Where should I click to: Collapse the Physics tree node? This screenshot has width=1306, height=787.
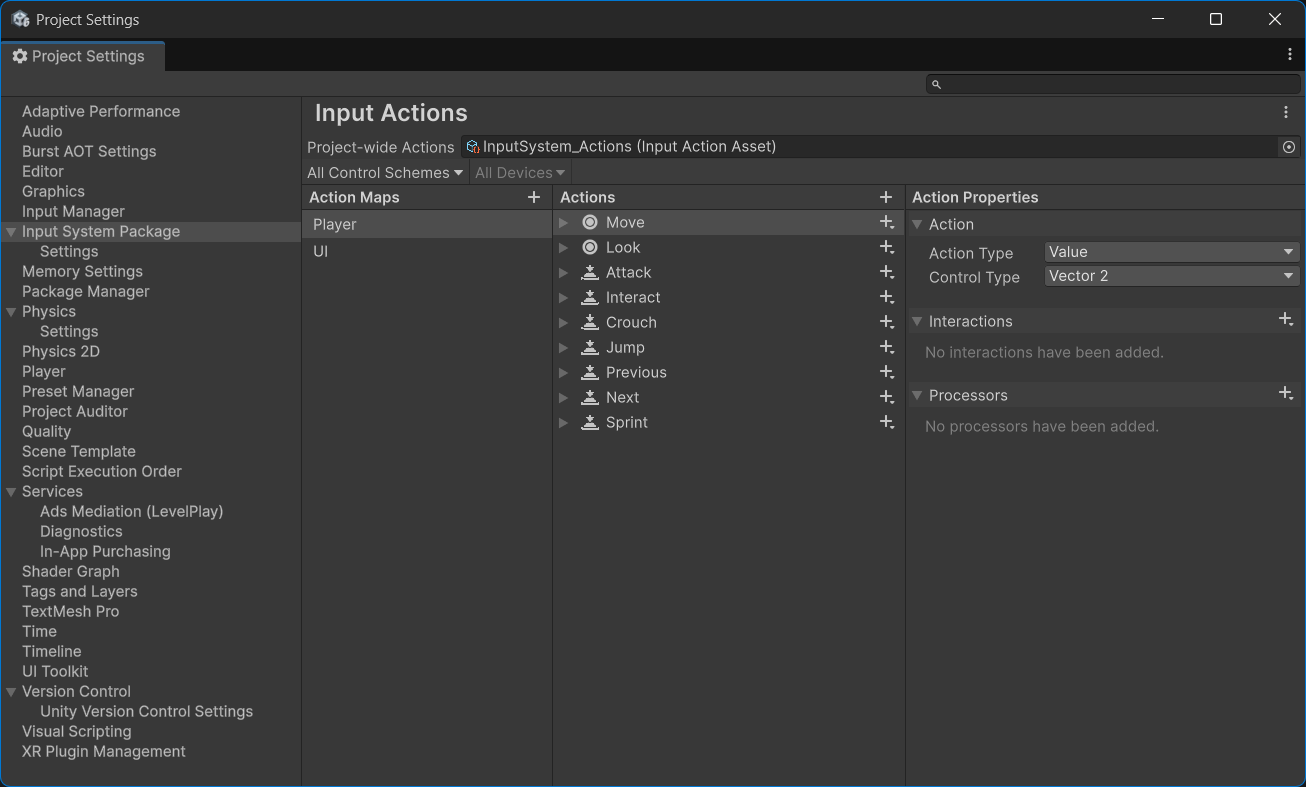(x=11, y=312)
